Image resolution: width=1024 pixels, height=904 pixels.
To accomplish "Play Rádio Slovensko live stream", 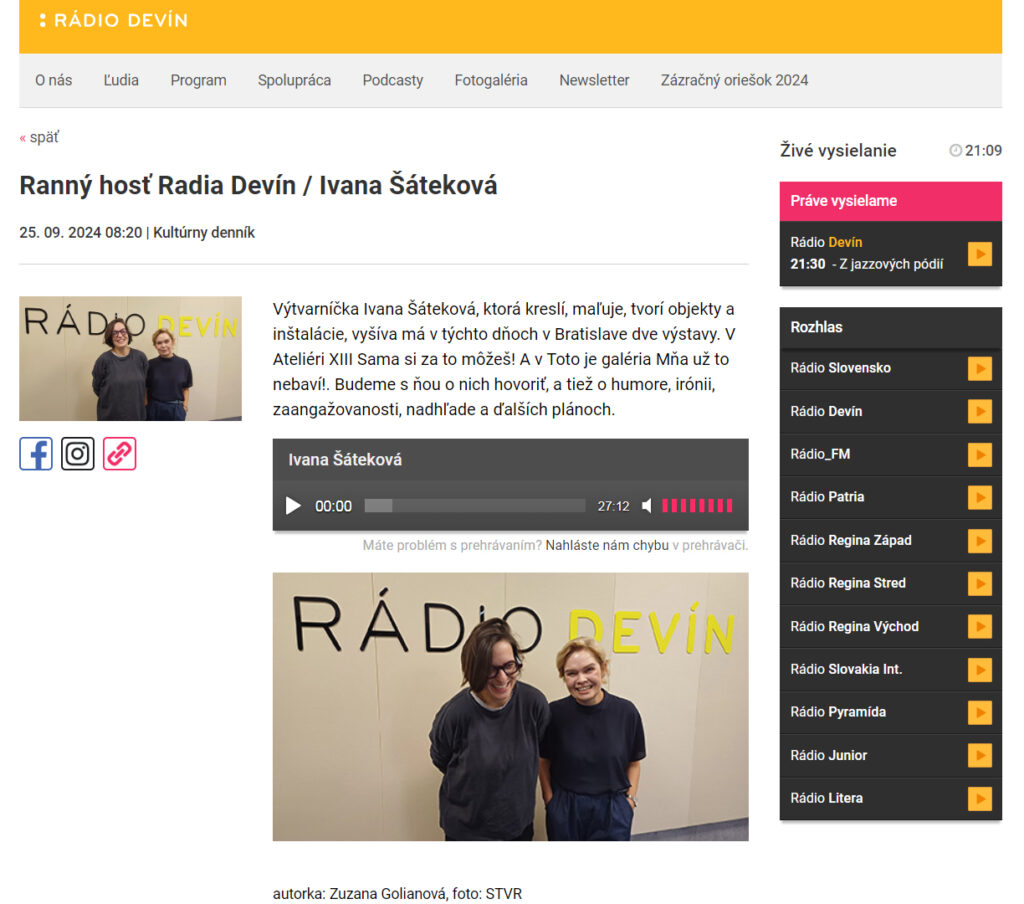I will point(979,368).
